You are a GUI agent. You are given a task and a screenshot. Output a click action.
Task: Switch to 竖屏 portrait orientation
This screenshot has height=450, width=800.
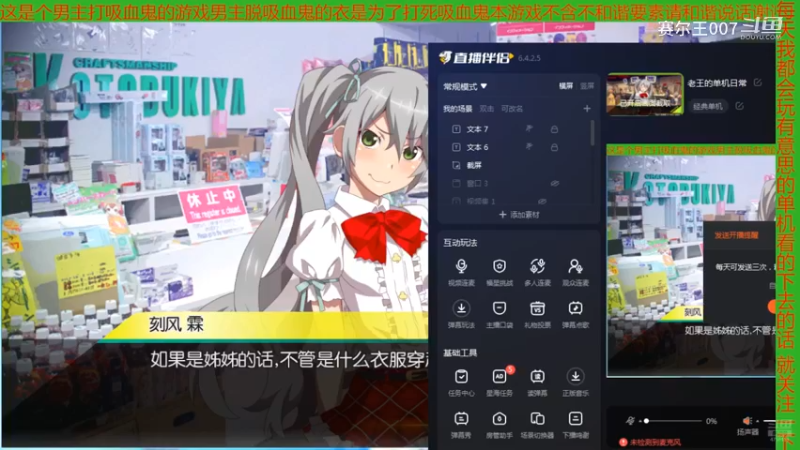tap(587, 86)
